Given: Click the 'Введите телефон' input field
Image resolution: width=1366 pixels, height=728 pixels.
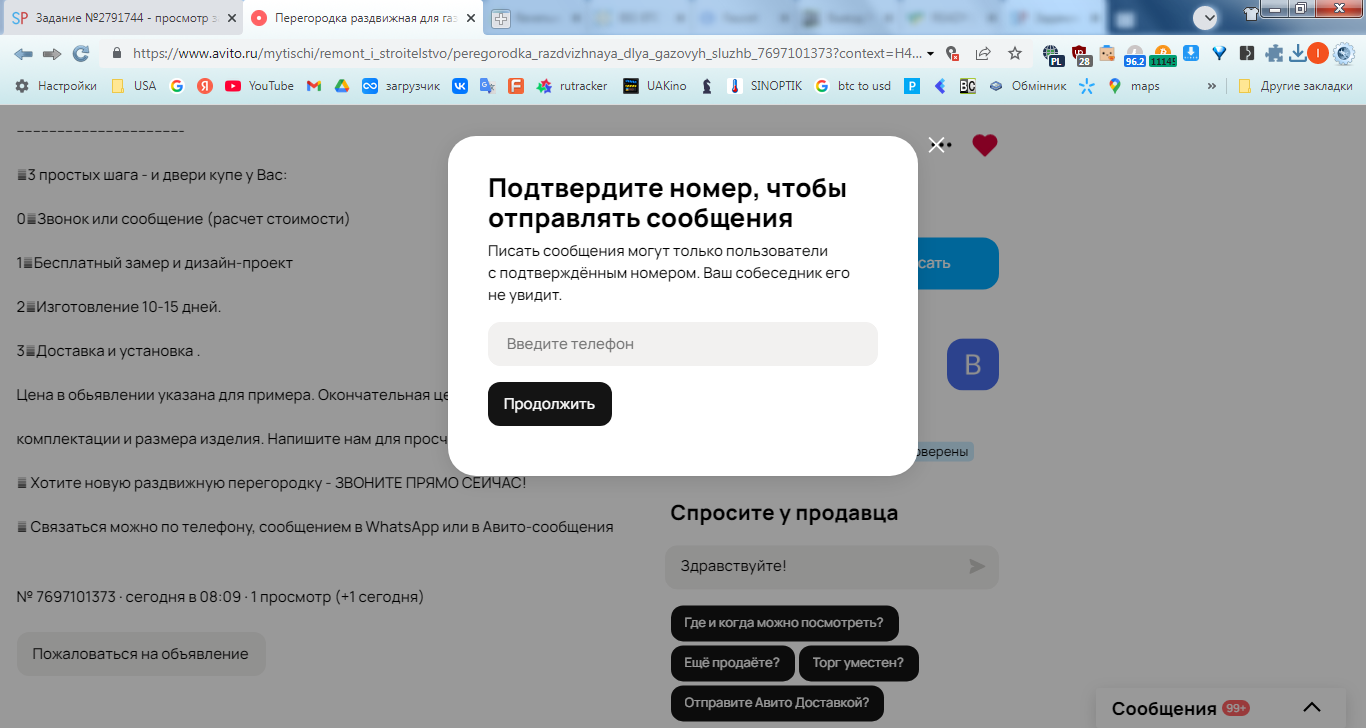Looking at the screenshot, I should [x=683, y=344].
